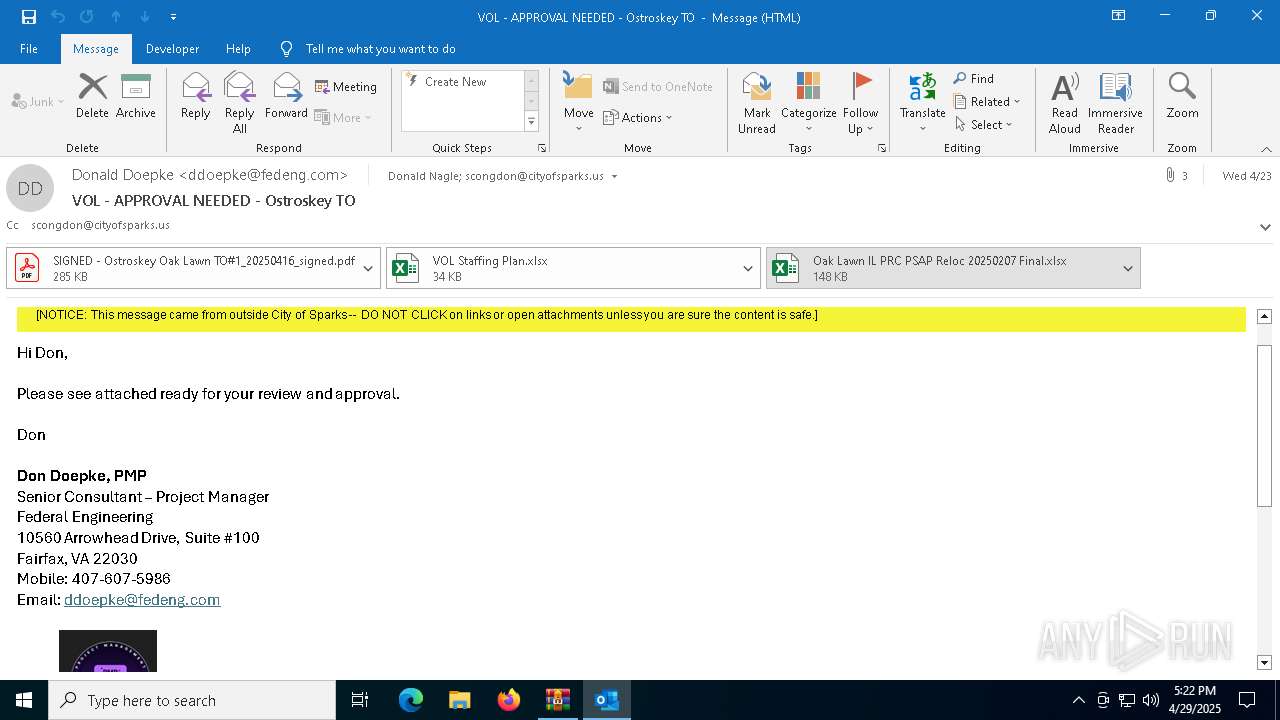Click message scrollbar down arrow
1280x720 pixels.
coord(1264,662)
